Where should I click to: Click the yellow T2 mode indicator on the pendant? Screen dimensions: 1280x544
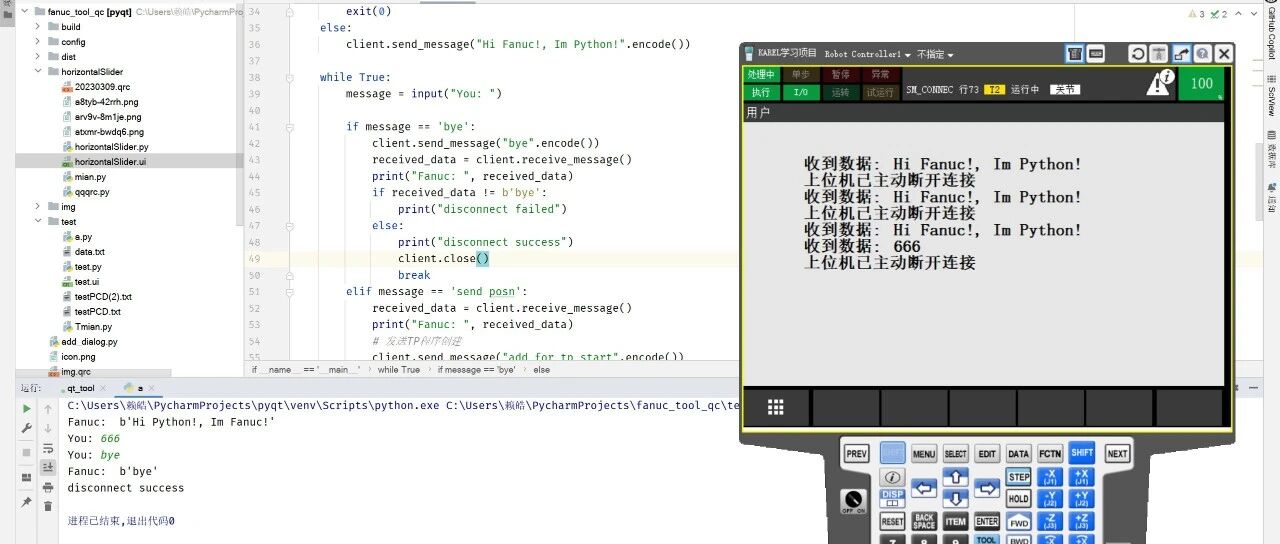tap(994, 90)
